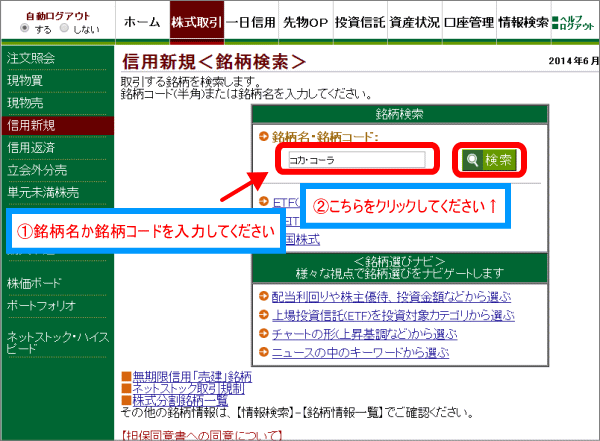Switch to the 先物OP tab
Screen dimensions: 600x441
306,22
